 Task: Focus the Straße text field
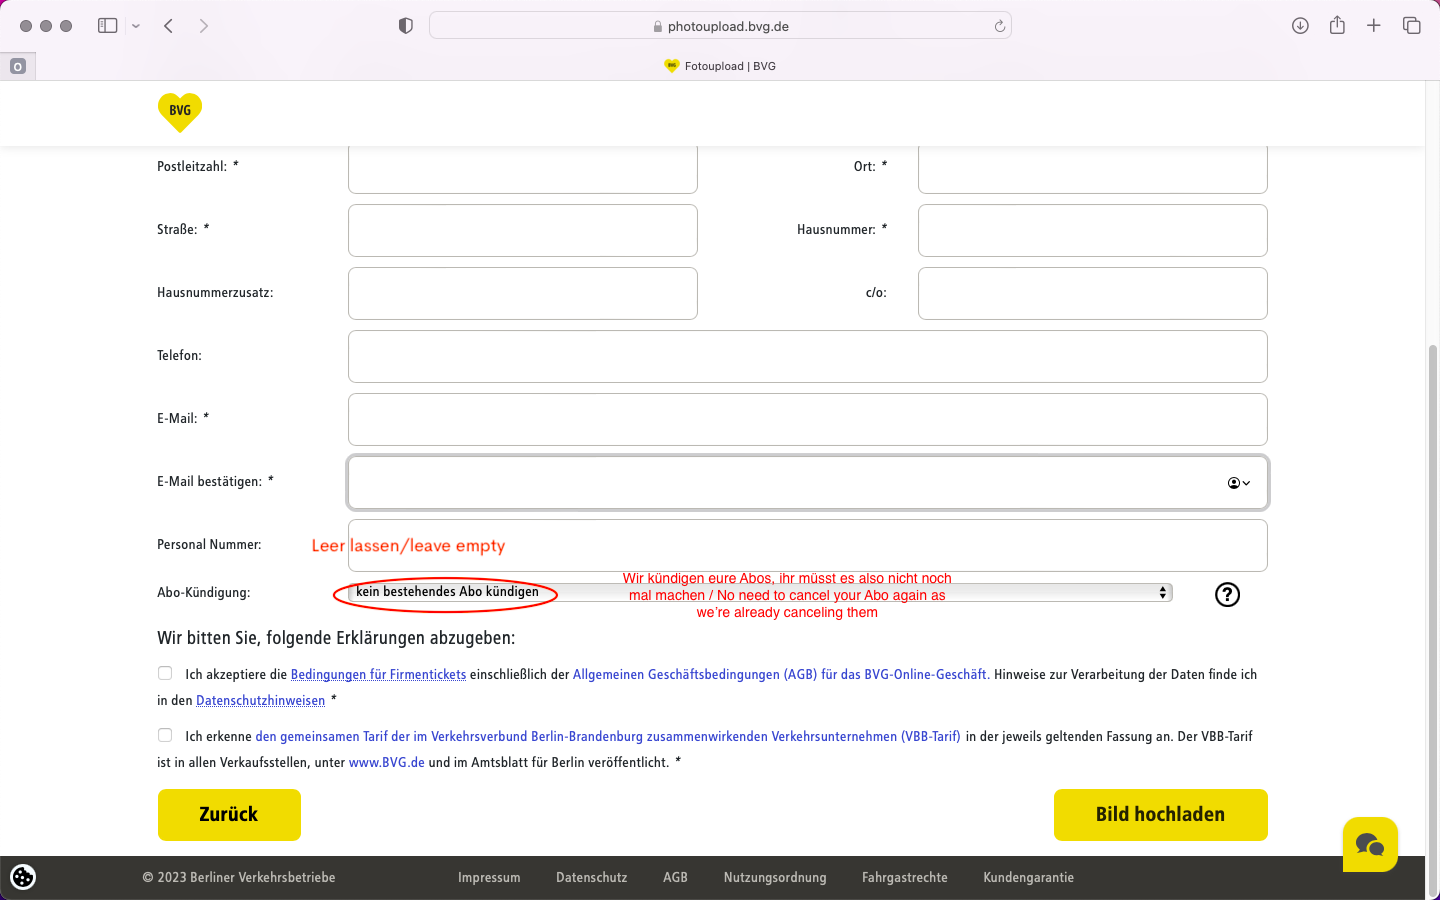coord(523,231)
